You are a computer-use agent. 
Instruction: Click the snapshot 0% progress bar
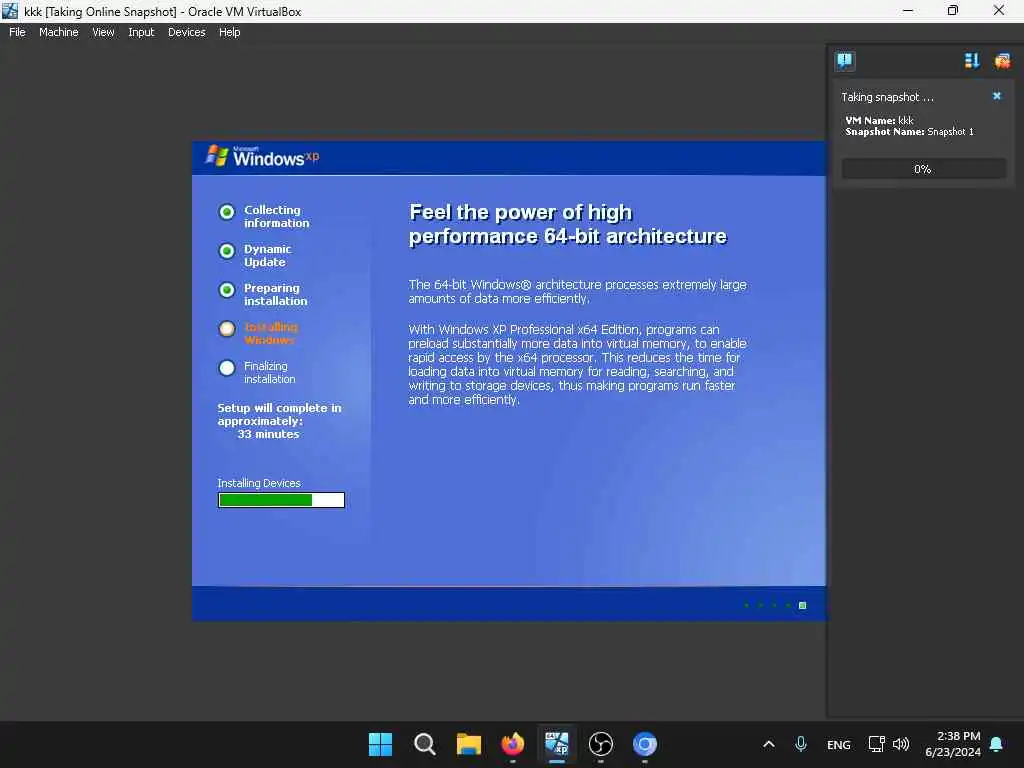(x=923, y=169)
